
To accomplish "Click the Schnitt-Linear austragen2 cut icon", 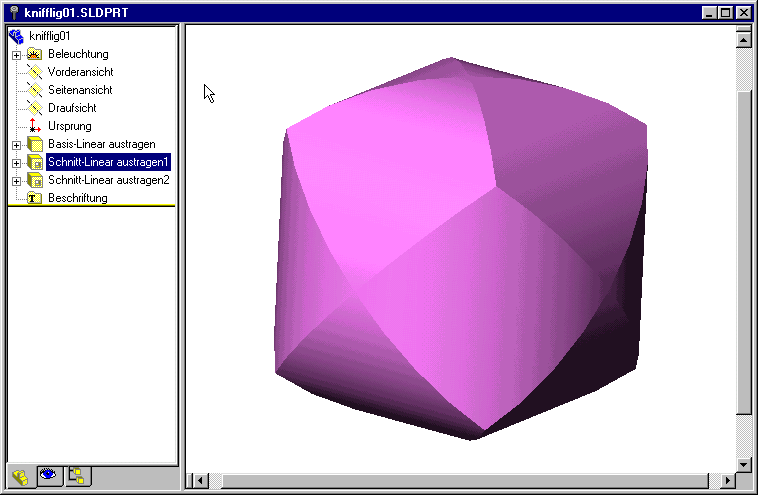I will (34, 180).
